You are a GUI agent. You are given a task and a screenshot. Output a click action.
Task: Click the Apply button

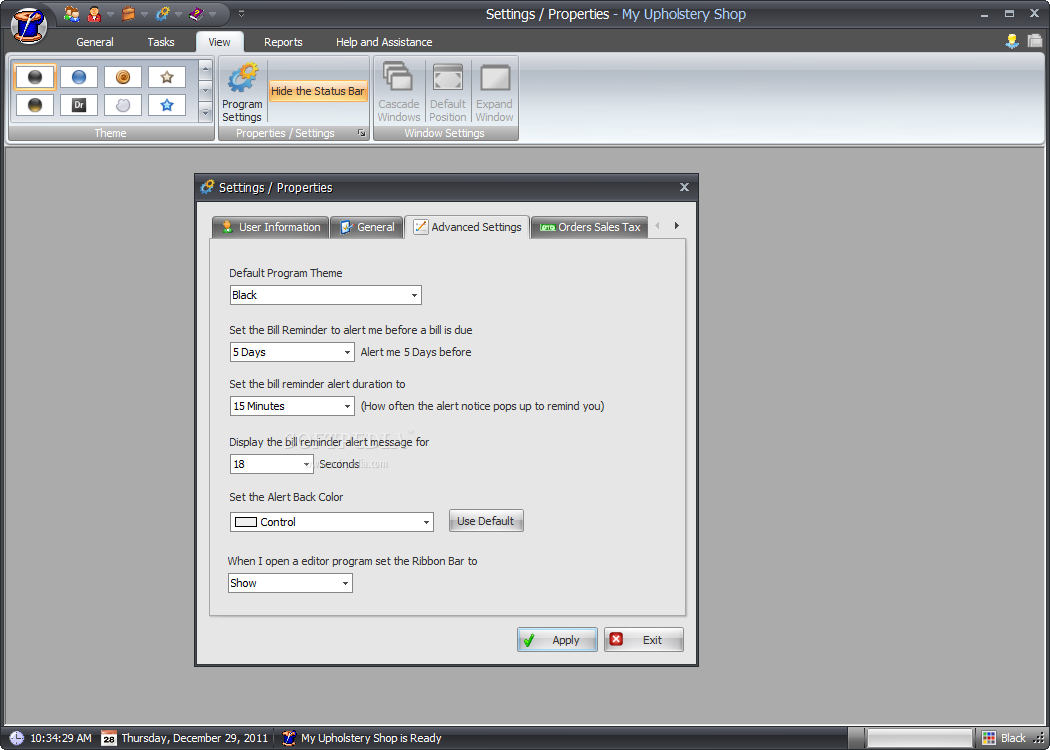[557, 640]
